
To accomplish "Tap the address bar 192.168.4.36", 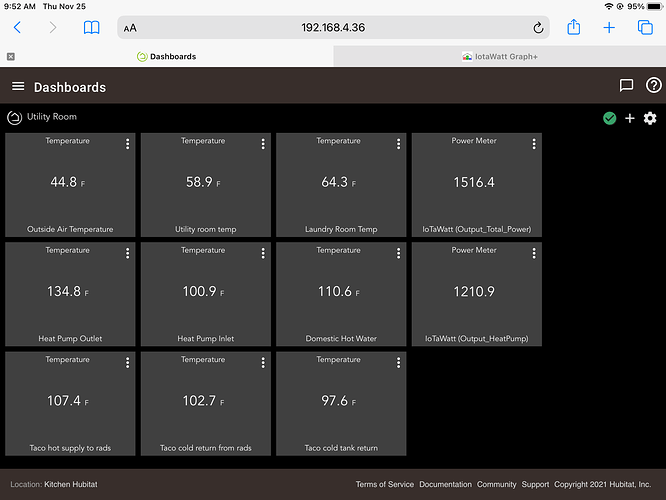I will point(333,28).
